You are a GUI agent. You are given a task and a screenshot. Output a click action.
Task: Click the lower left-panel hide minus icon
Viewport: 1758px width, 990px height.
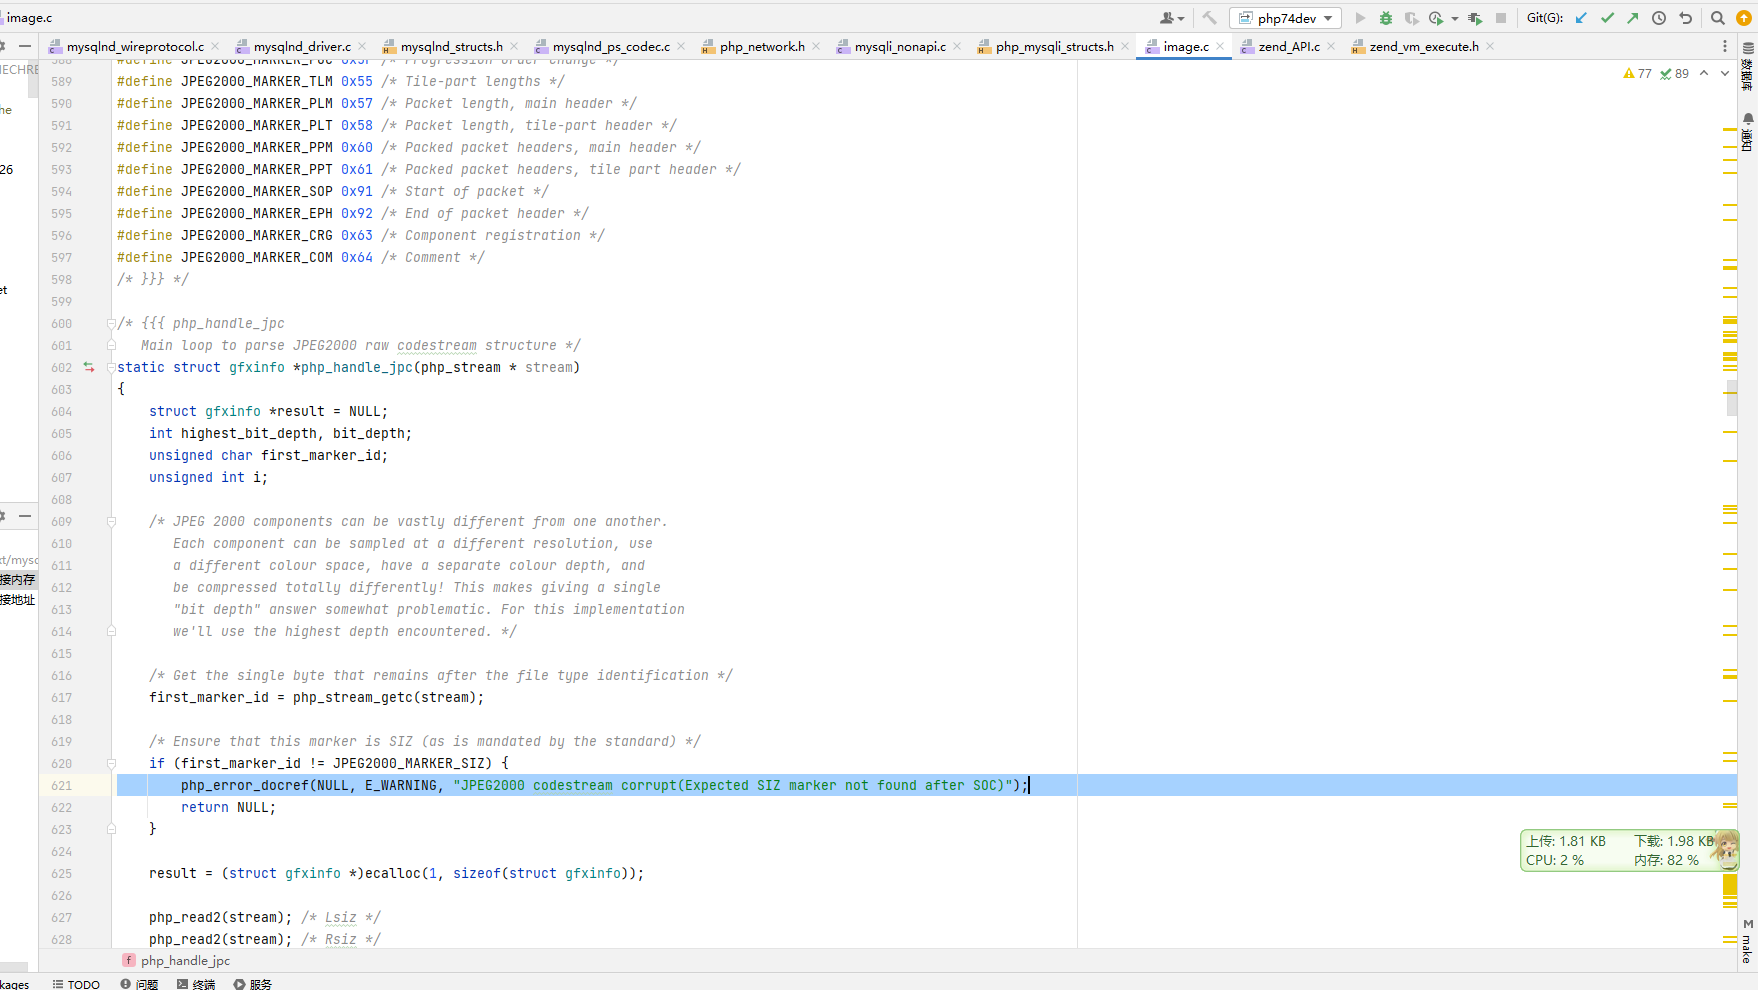coord(25,516)
